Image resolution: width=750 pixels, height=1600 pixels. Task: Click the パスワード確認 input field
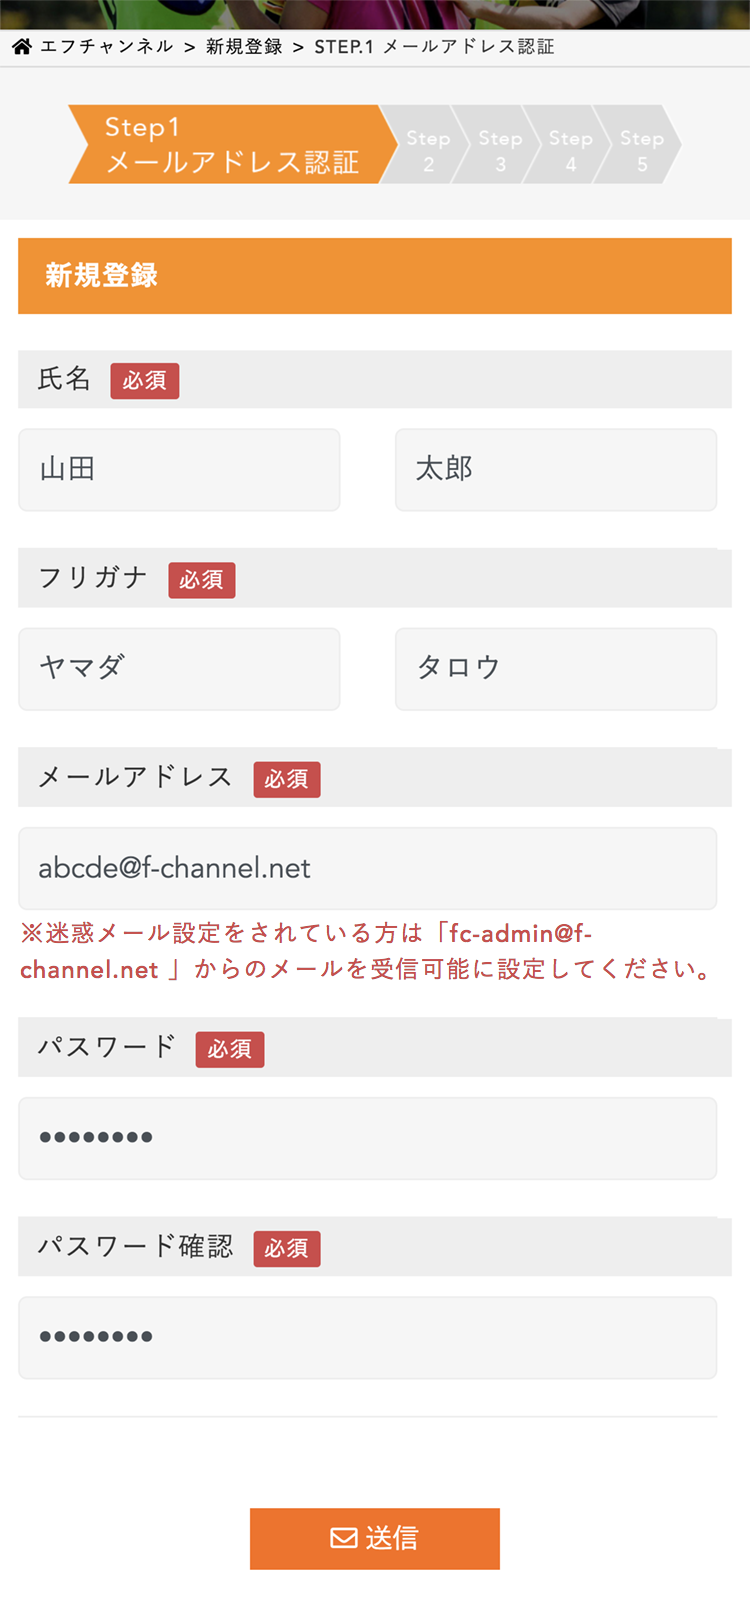coord(367,1337)
